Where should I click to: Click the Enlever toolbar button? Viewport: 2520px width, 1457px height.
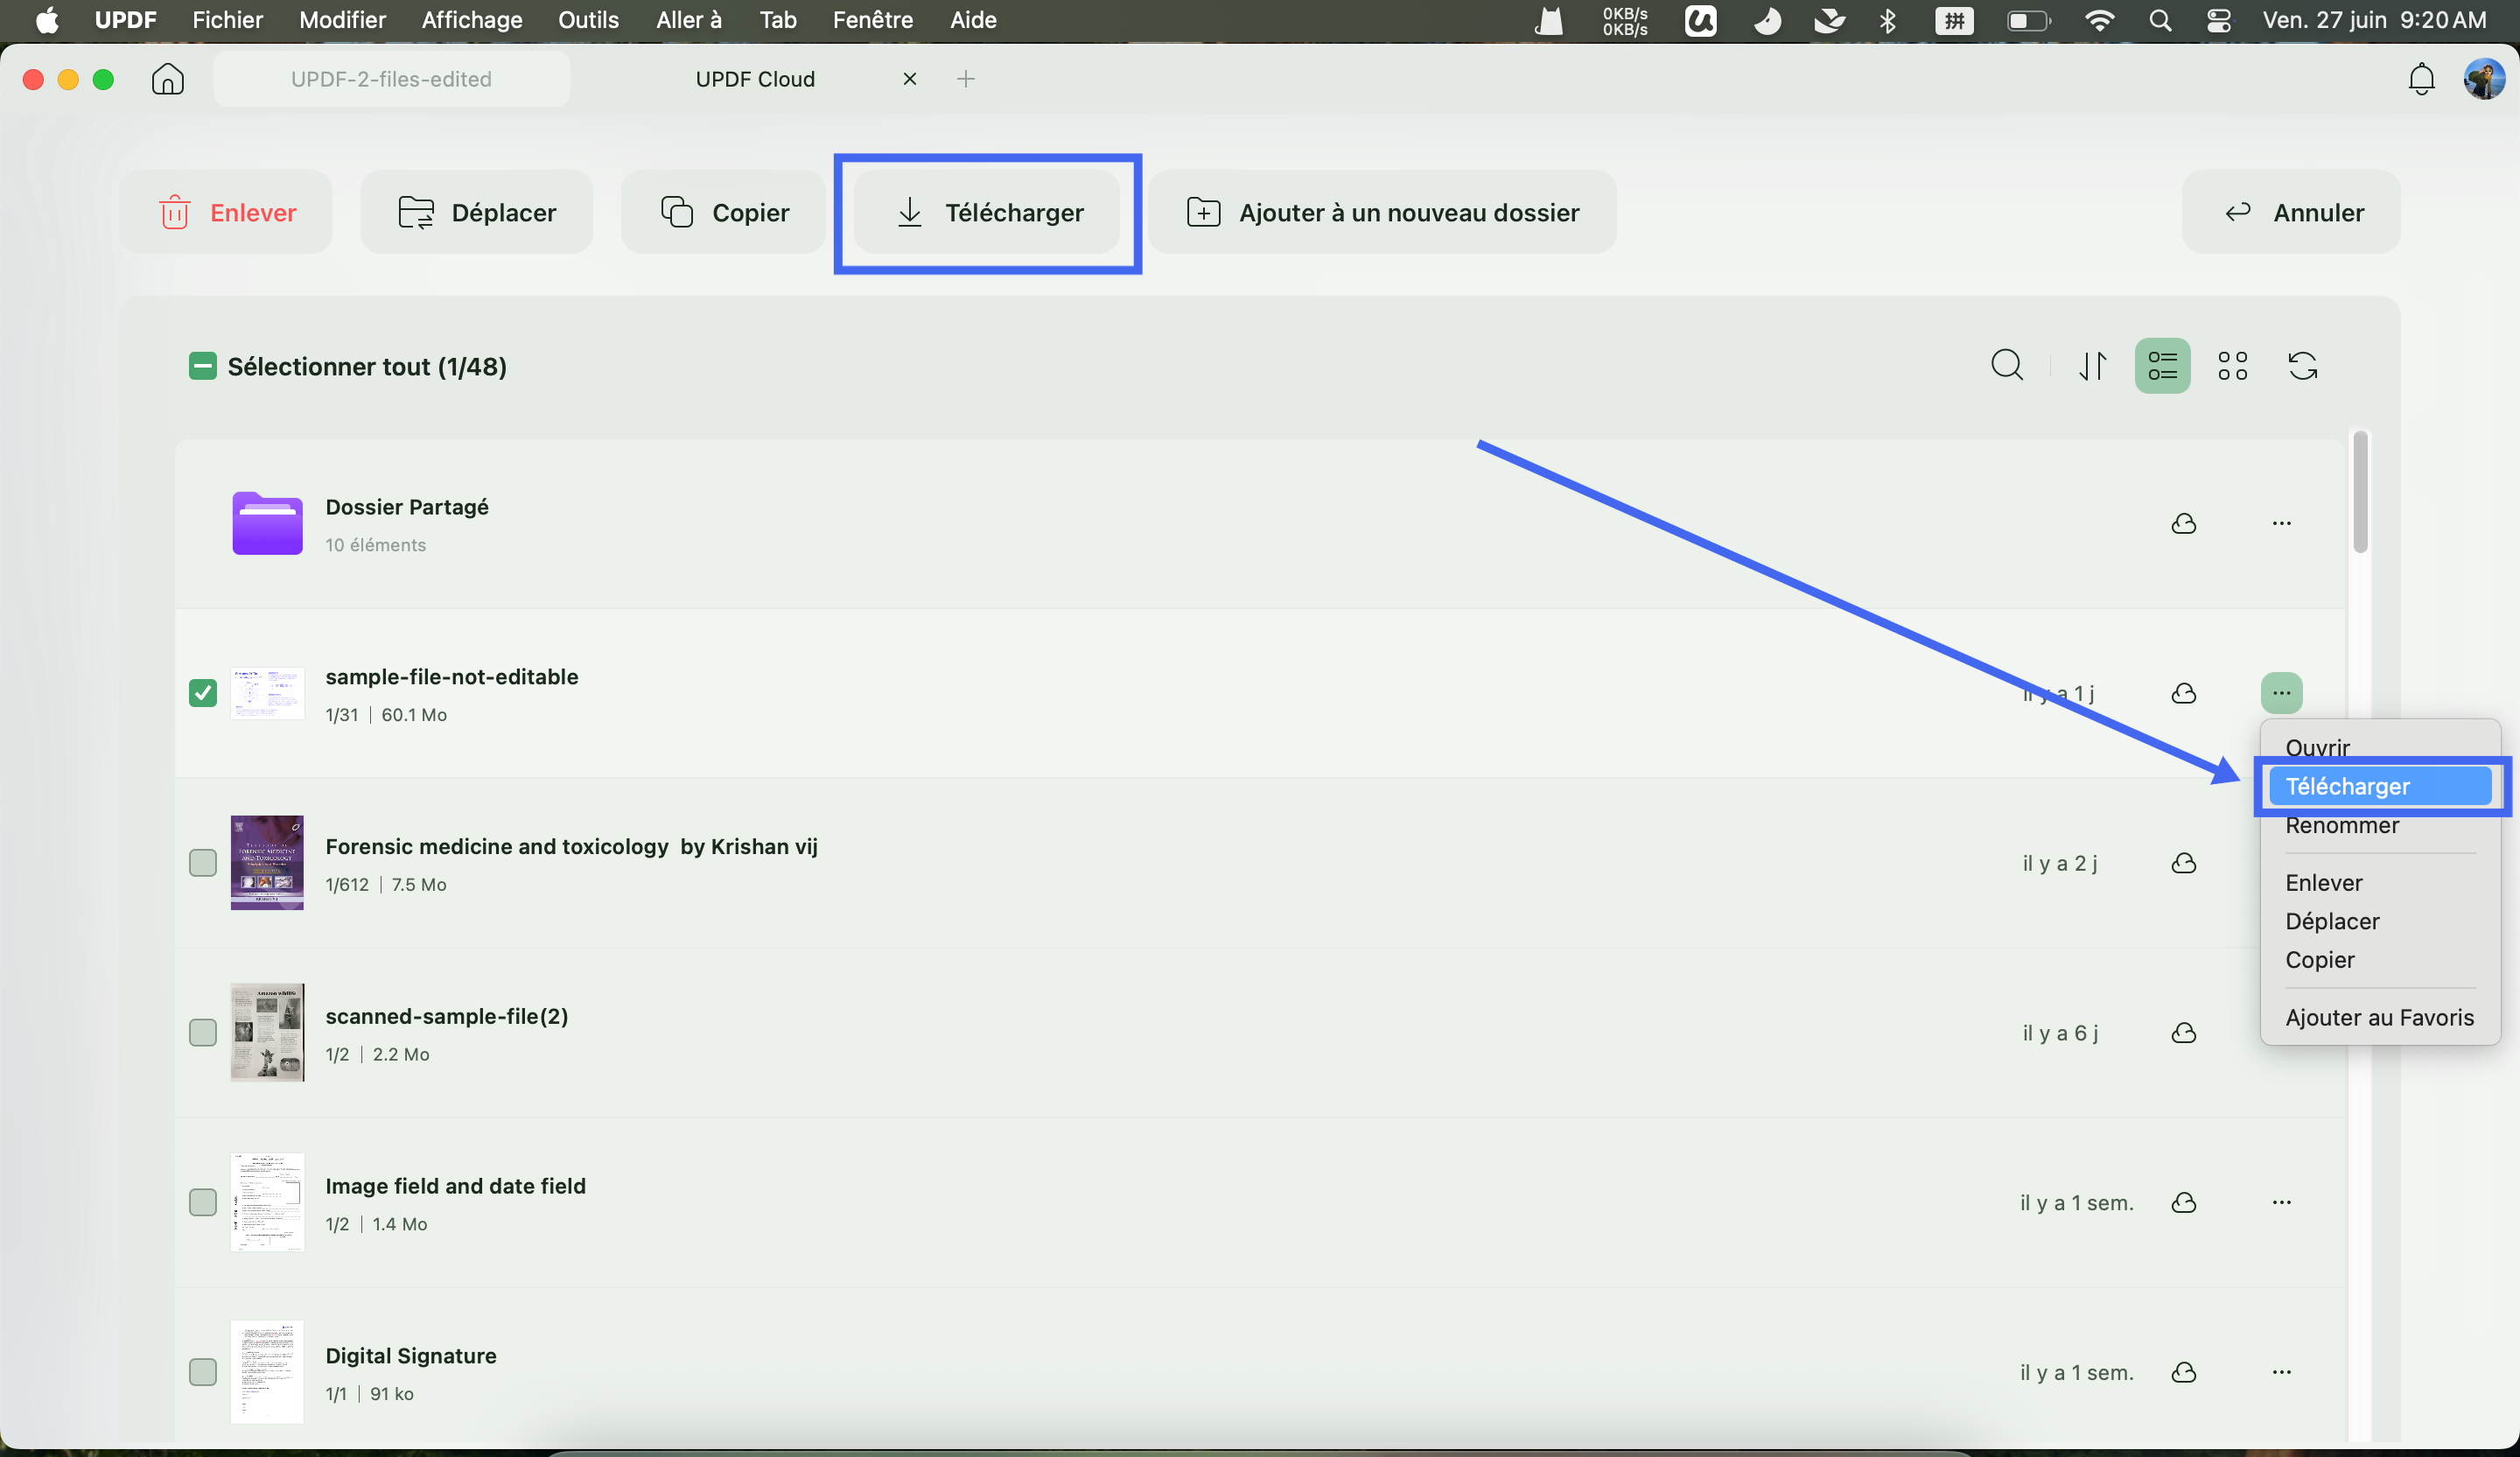tap(226, 212)
